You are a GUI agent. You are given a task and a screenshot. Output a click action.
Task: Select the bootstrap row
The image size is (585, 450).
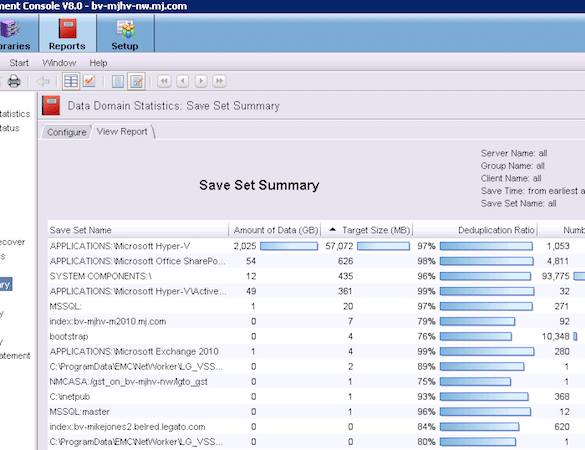(316, 336)
